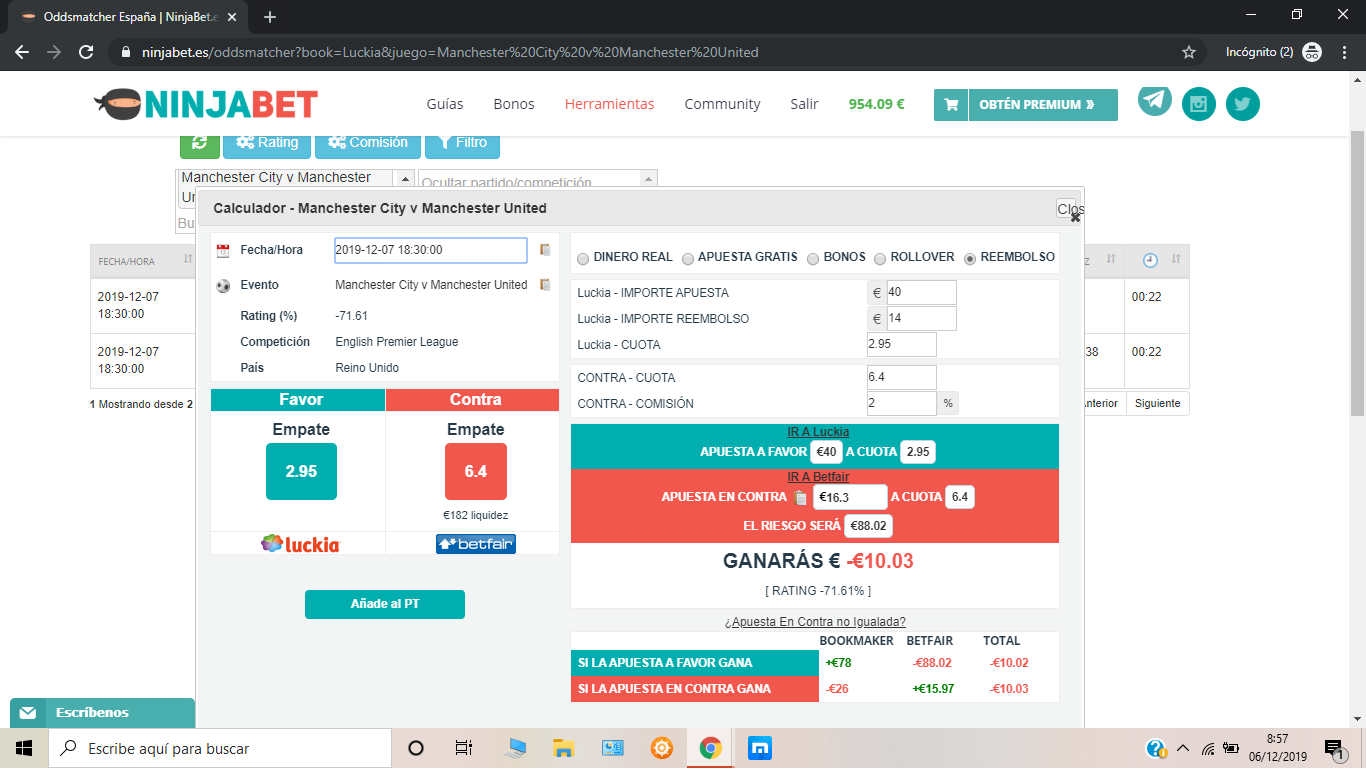Click the teal 2.95 Favor odds box
This screenshot has height=768, width=1366.
click(x=301, y=471)
